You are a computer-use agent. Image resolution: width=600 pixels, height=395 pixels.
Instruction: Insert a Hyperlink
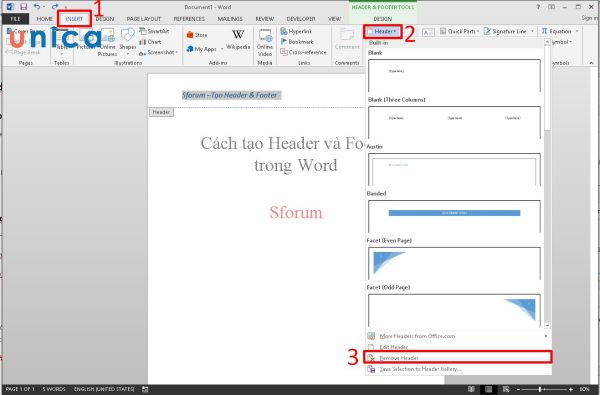(297, 31)
